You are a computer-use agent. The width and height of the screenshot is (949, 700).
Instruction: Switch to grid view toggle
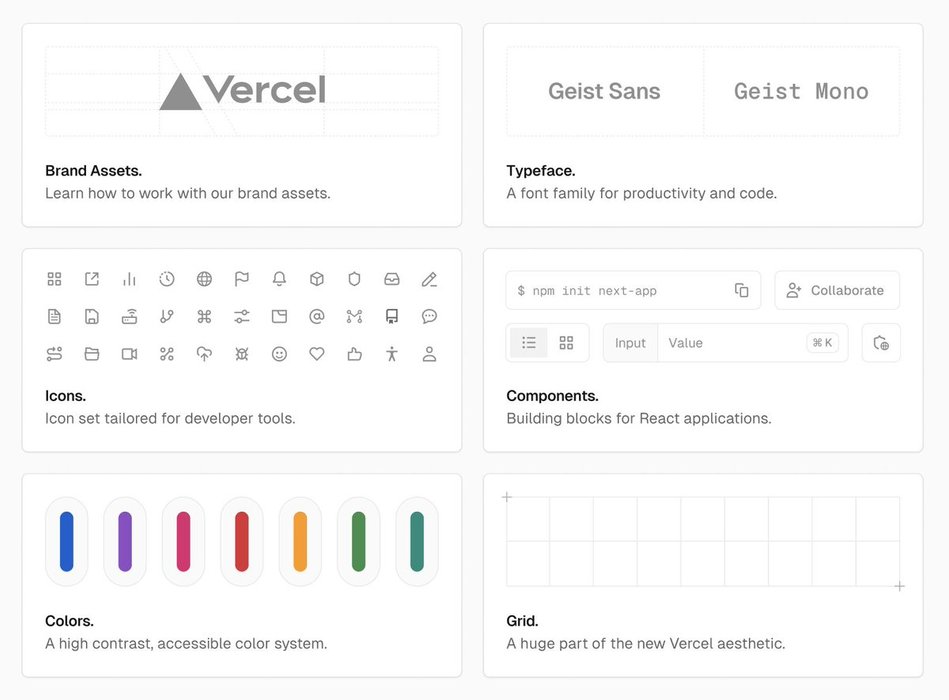[x=566, y=343]
